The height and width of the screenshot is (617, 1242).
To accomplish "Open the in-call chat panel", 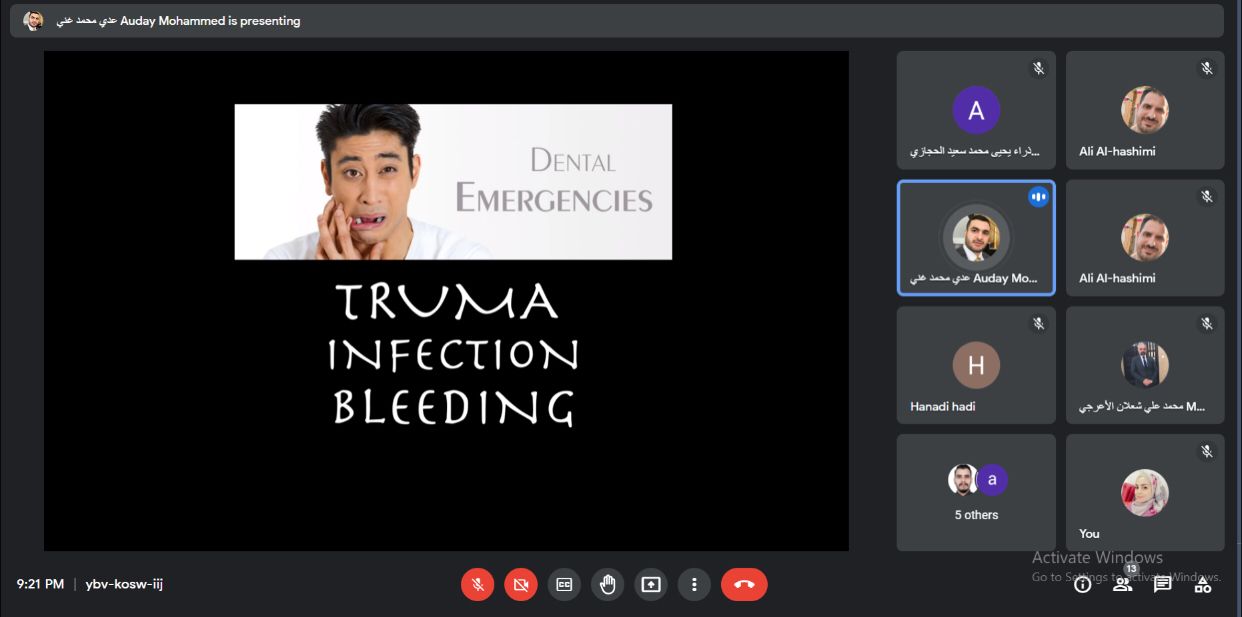I will point(1162,585).
